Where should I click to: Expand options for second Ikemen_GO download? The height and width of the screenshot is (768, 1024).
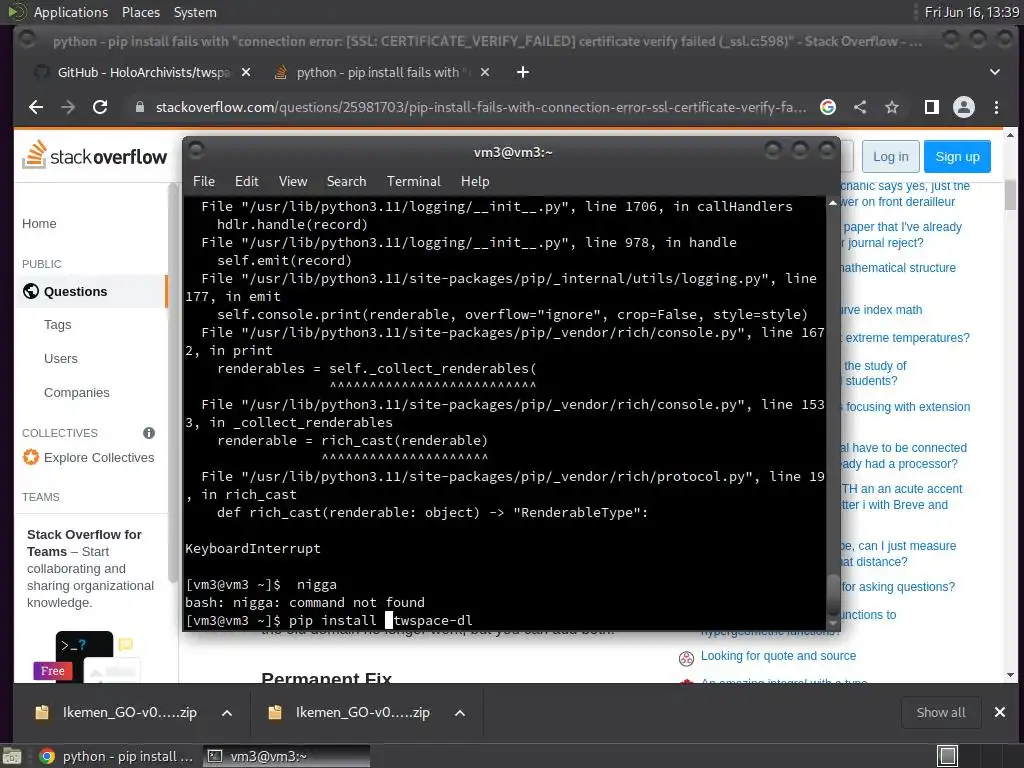tap(460, 712)
